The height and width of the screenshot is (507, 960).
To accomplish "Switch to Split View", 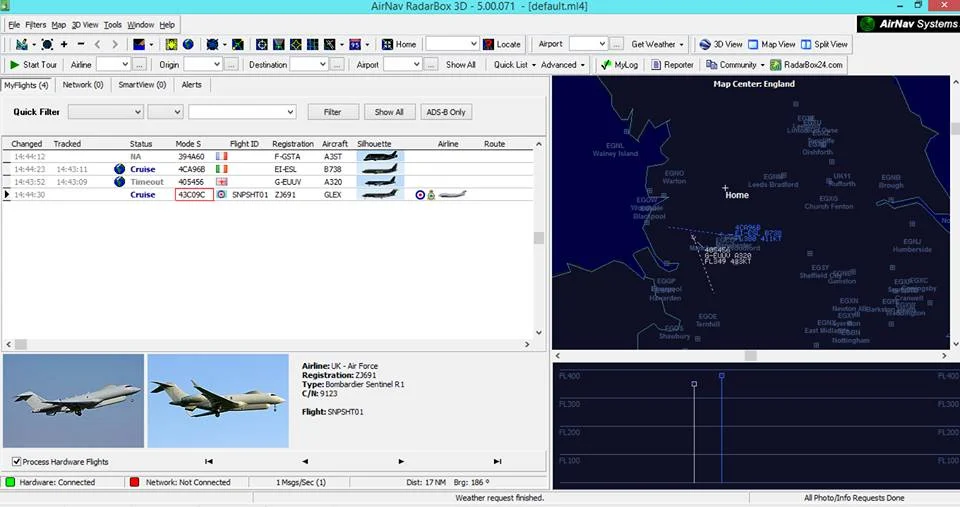I will [x=824, y=44].
